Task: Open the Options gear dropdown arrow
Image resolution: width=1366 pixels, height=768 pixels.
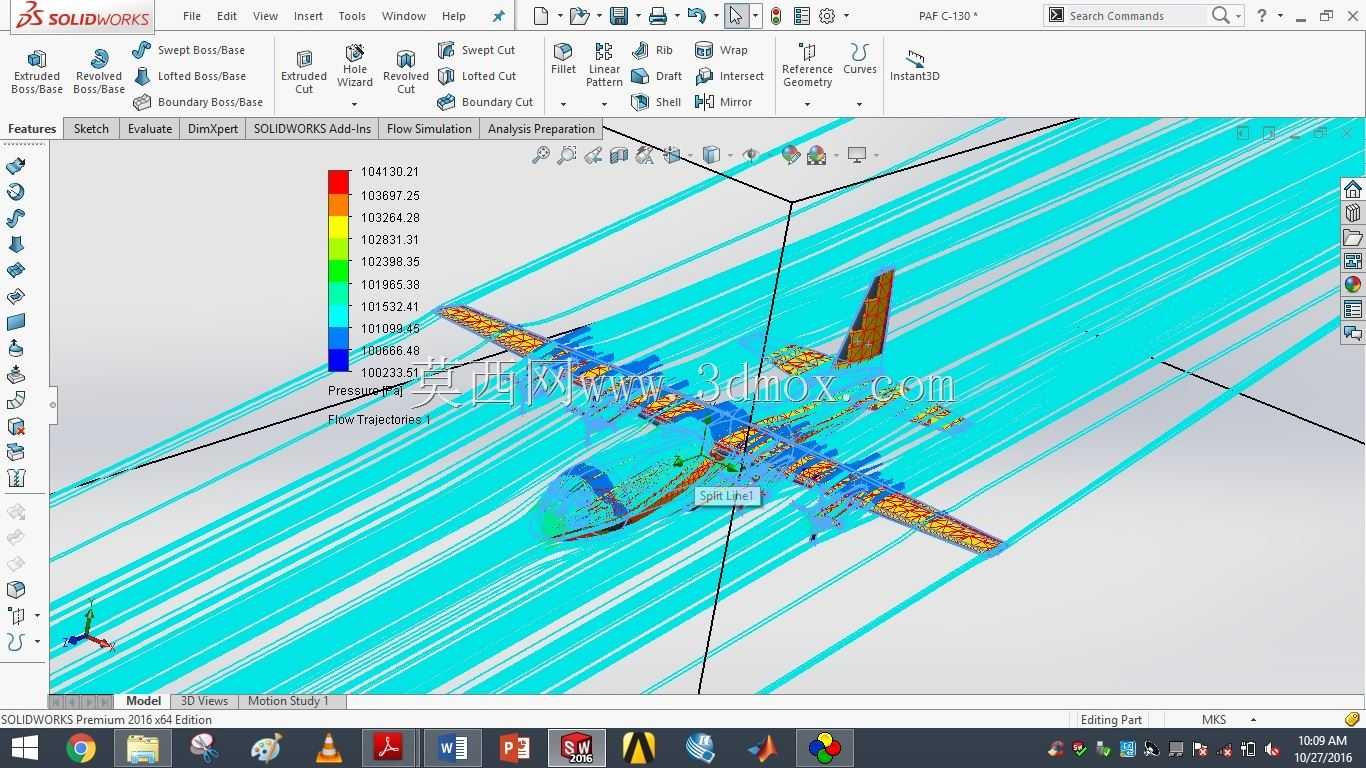Action: click(x=846, y=16)
